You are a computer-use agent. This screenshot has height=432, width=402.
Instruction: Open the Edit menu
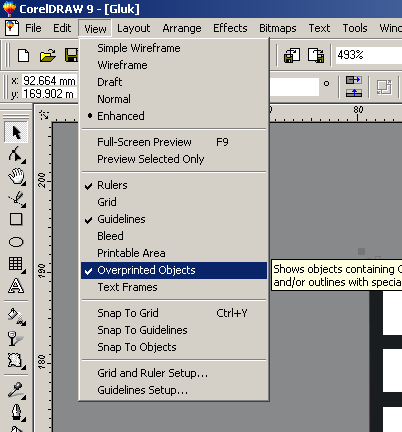pos(62,28)
